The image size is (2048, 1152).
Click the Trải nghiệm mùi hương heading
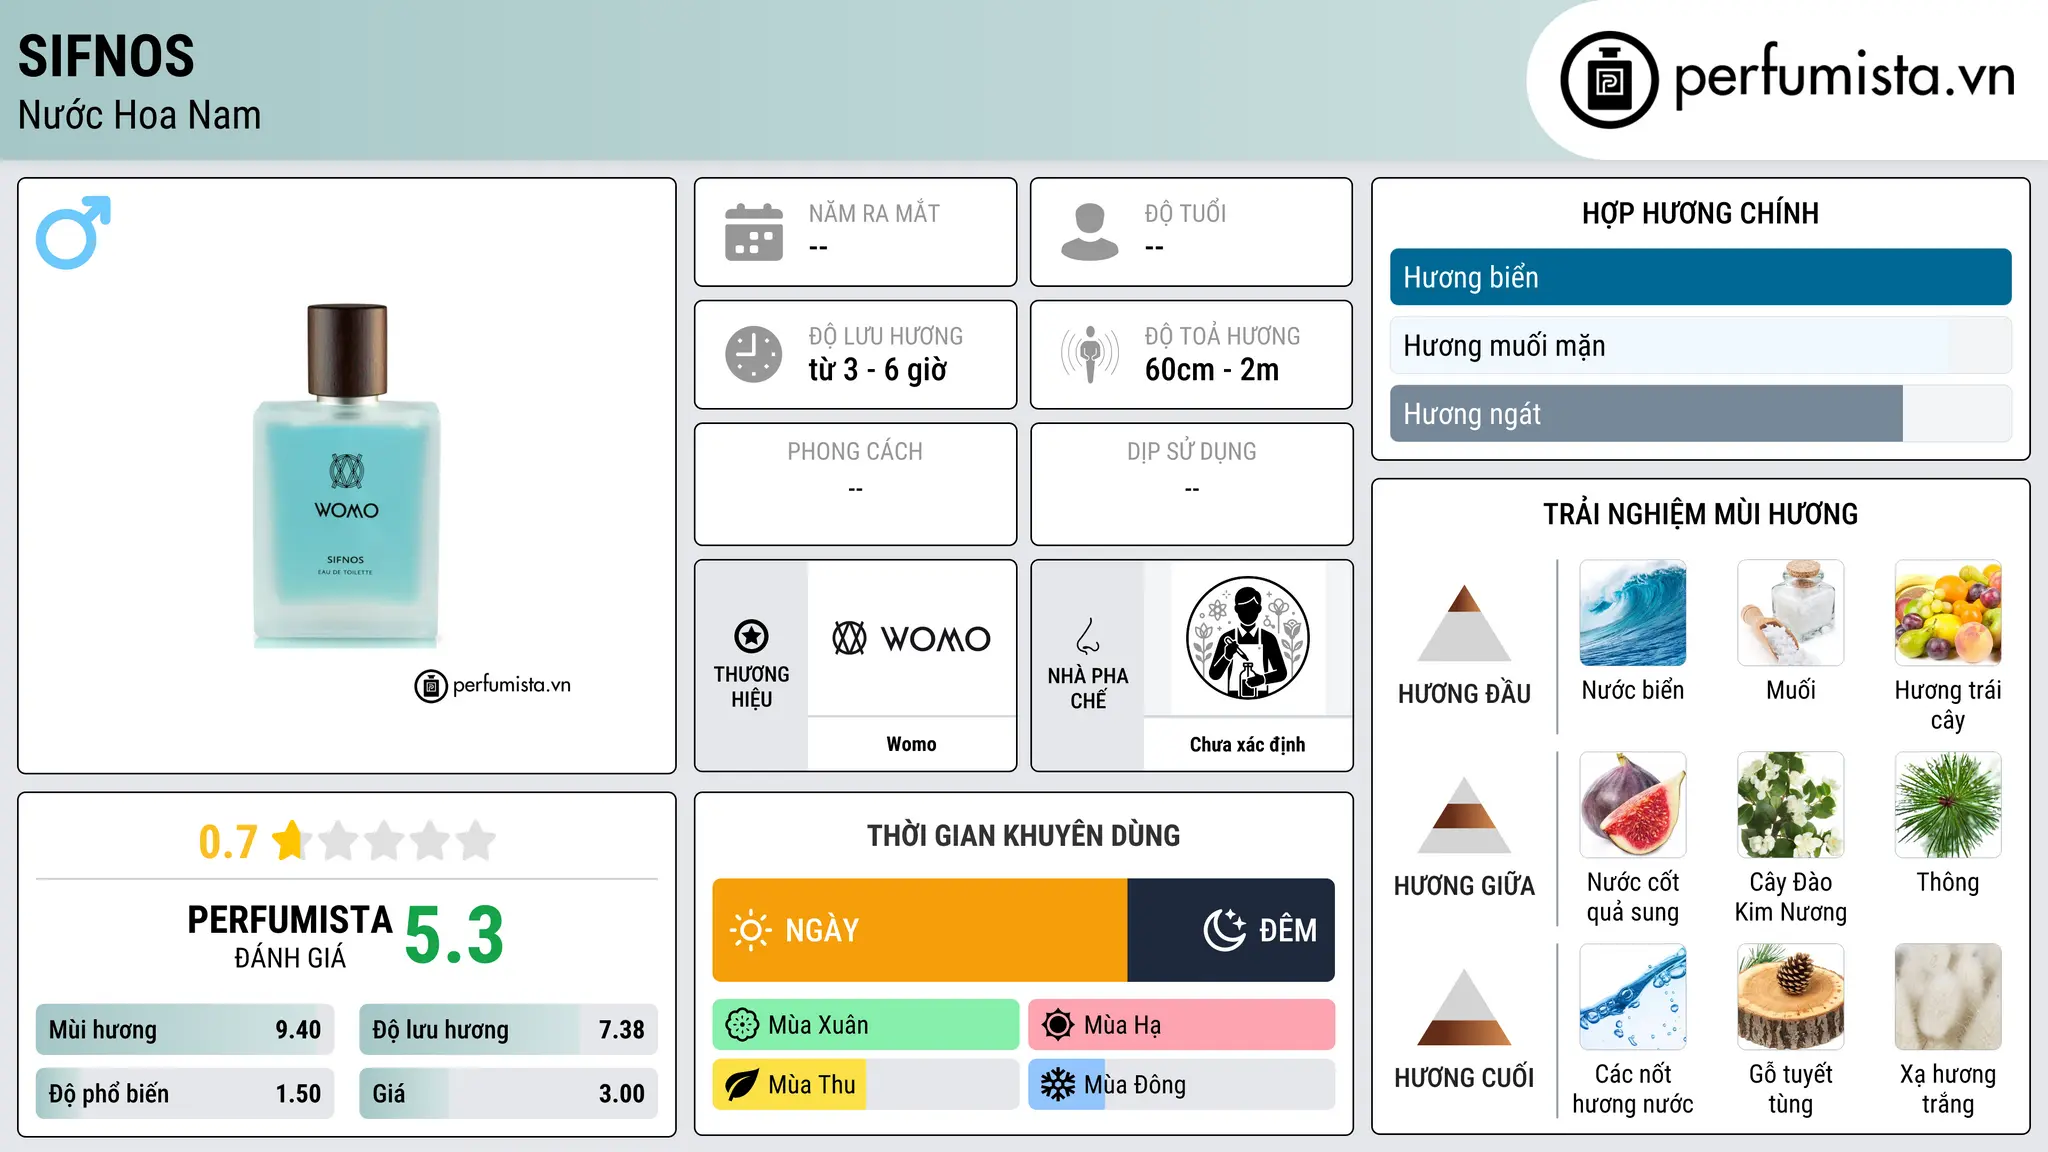click(x=1700, y=514)
